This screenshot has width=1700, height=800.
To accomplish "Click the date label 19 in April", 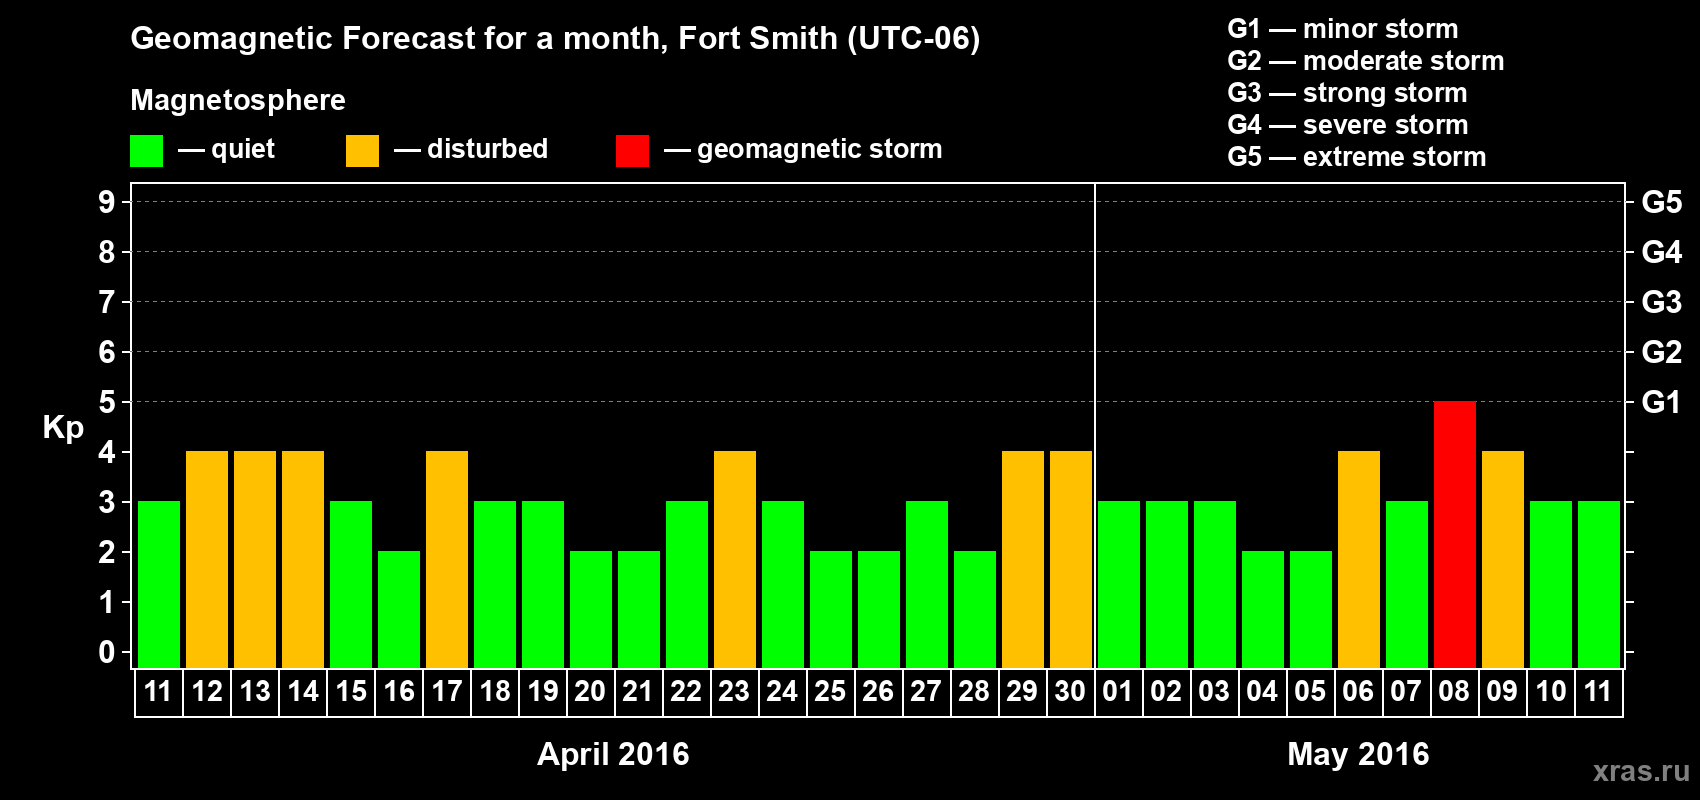I will [x=543, y=692].
